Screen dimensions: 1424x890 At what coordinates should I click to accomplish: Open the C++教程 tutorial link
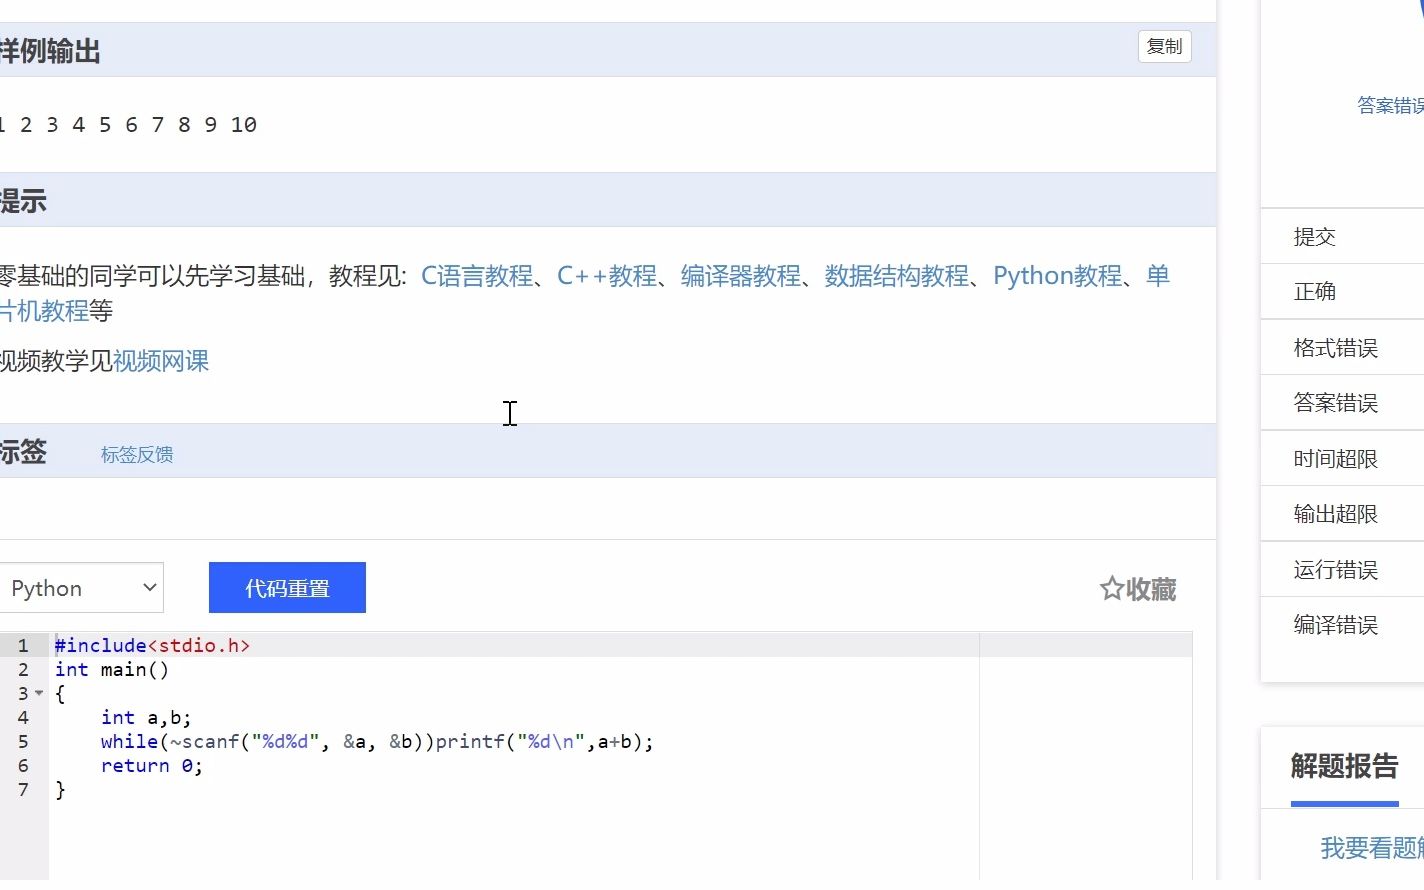click(608, 276)
